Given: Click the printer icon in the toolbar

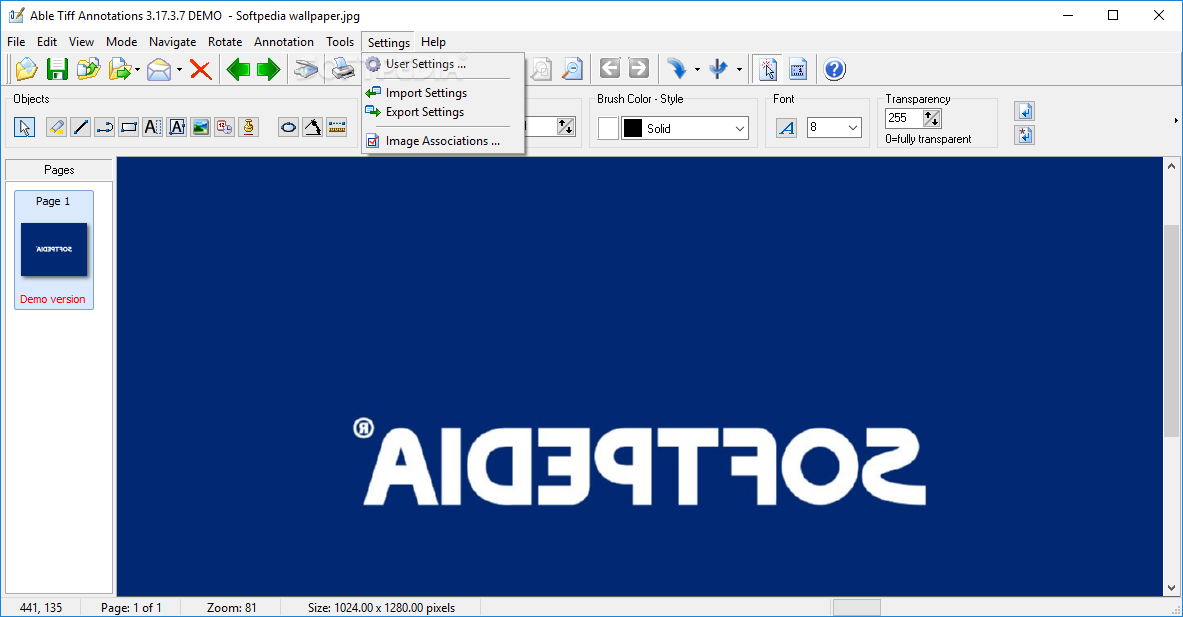Looking at the screenshot, I should pyautogui.click(x=343, y=69).
